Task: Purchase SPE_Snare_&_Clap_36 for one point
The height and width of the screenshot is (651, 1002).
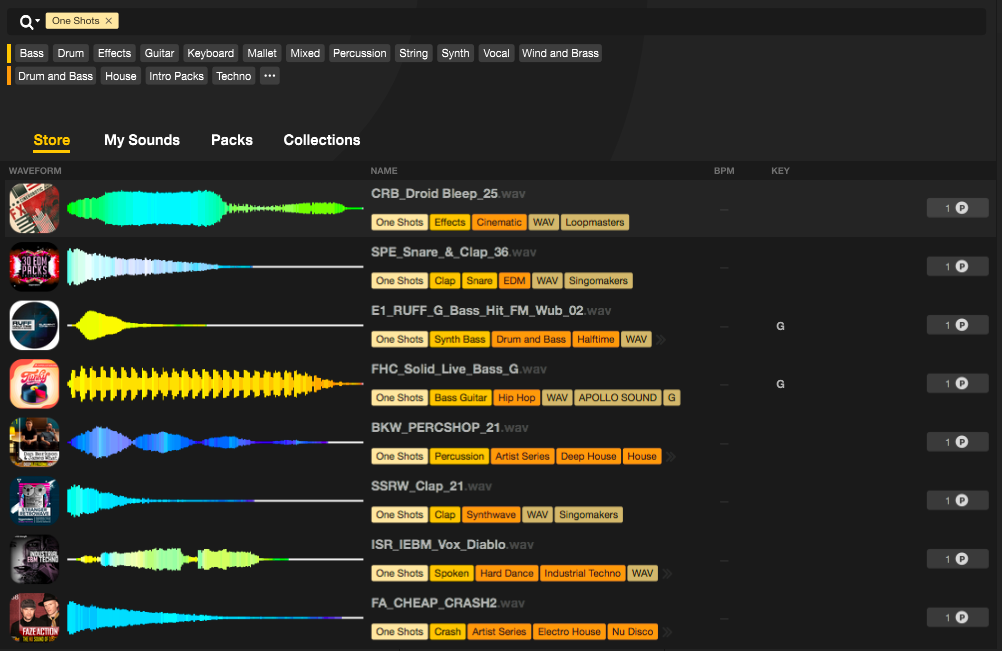Action: (x=956, y=265)
